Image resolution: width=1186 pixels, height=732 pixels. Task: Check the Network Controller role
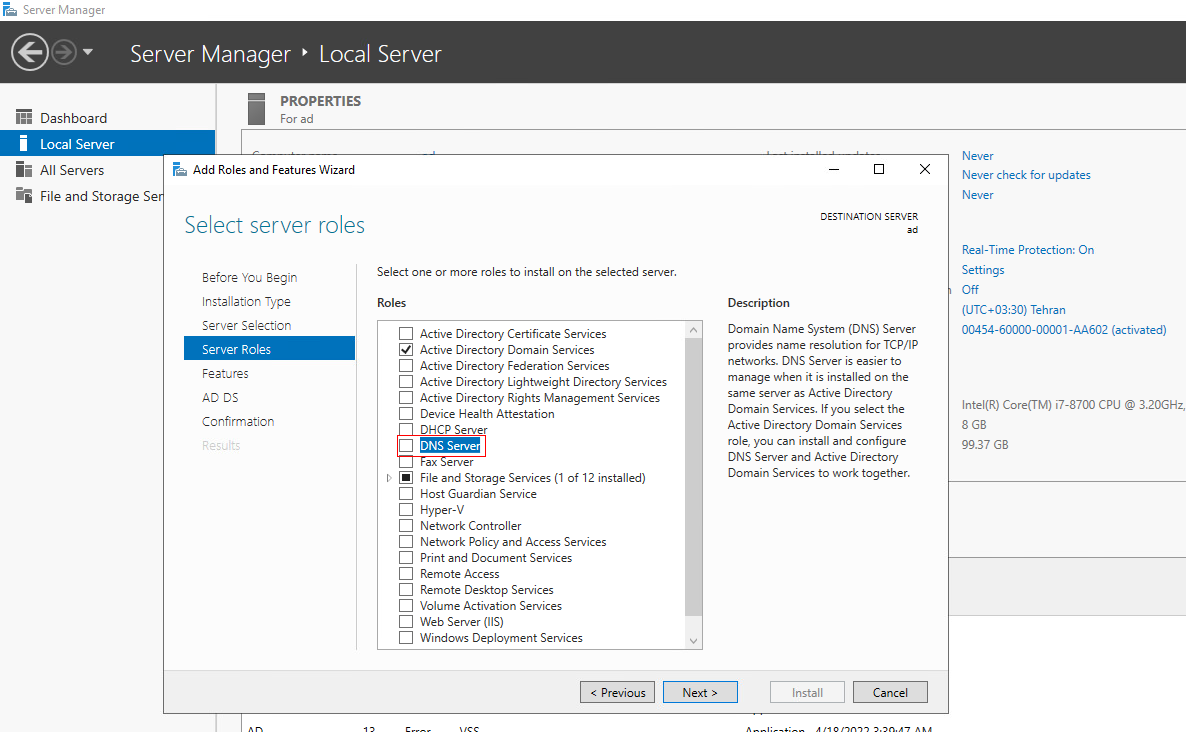point(406,526)
